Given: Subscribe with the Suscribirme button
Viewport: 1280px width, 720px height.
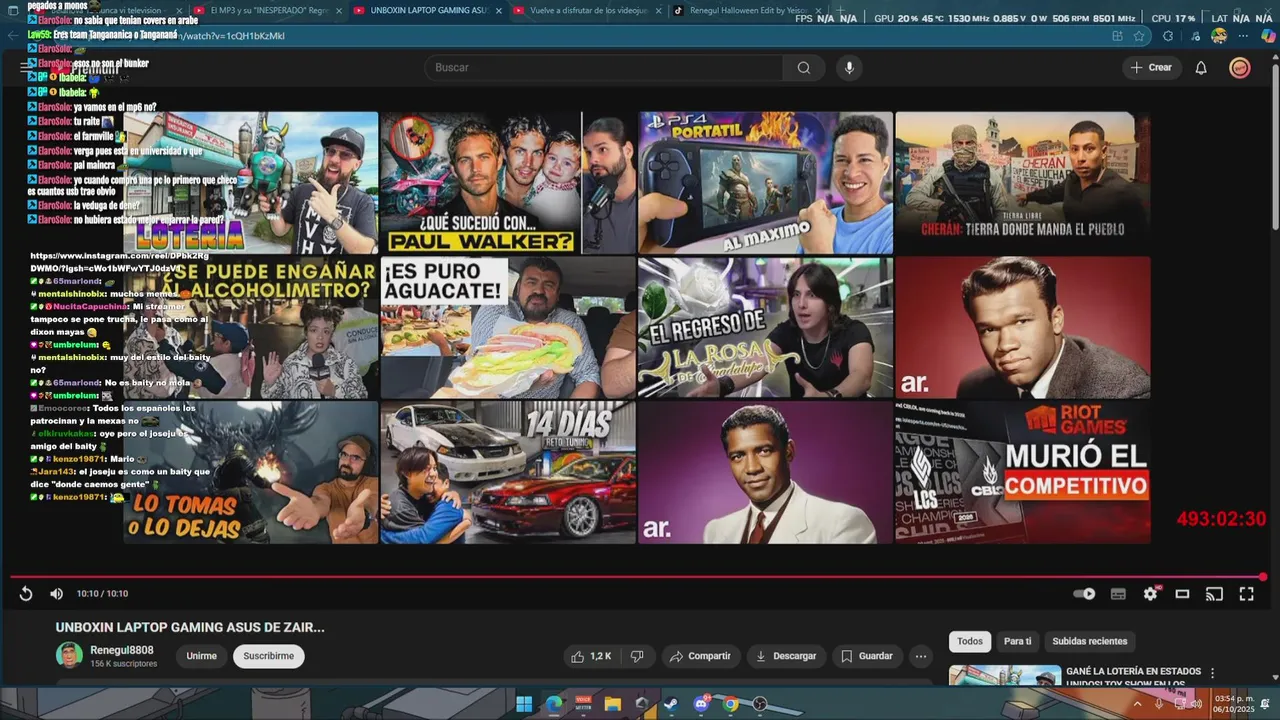Looking at the screenshot, I should click(269, 656).
